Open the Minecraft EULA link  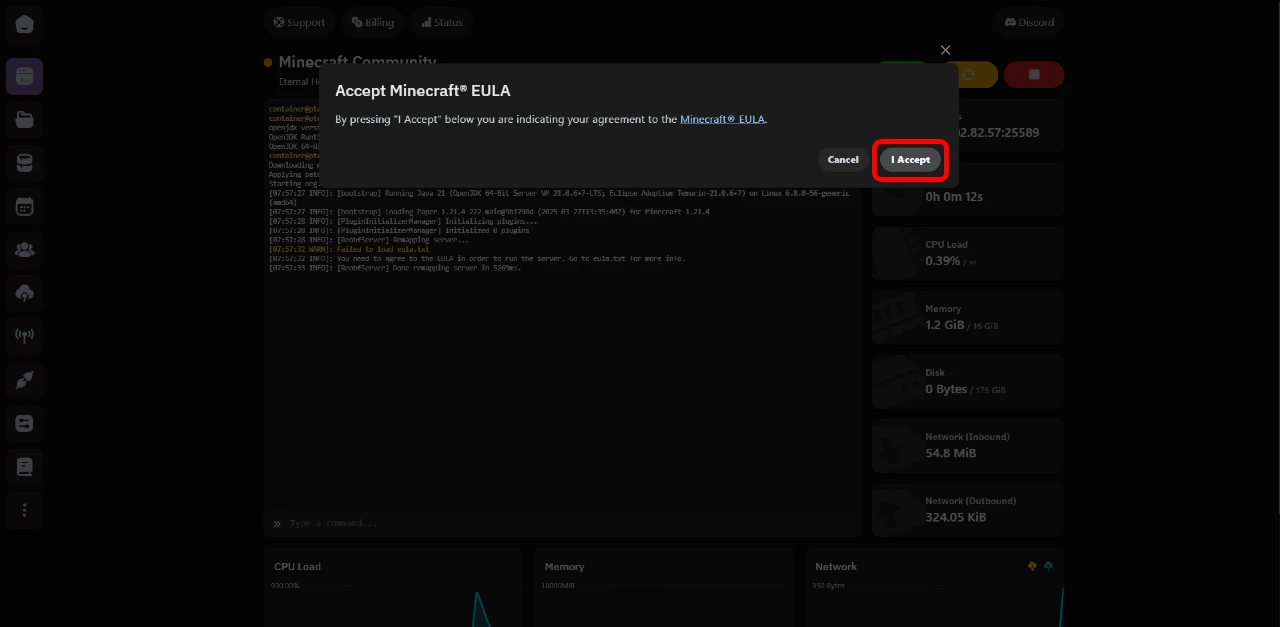tap(722, 119)
